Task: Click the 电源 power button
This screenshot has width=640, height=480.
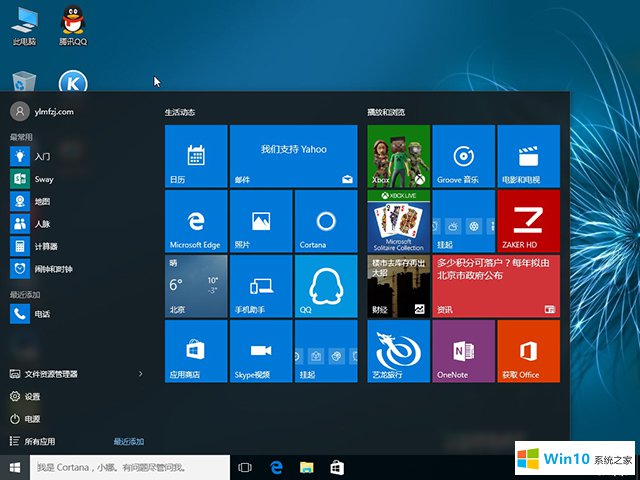Action: click(32, 419)
